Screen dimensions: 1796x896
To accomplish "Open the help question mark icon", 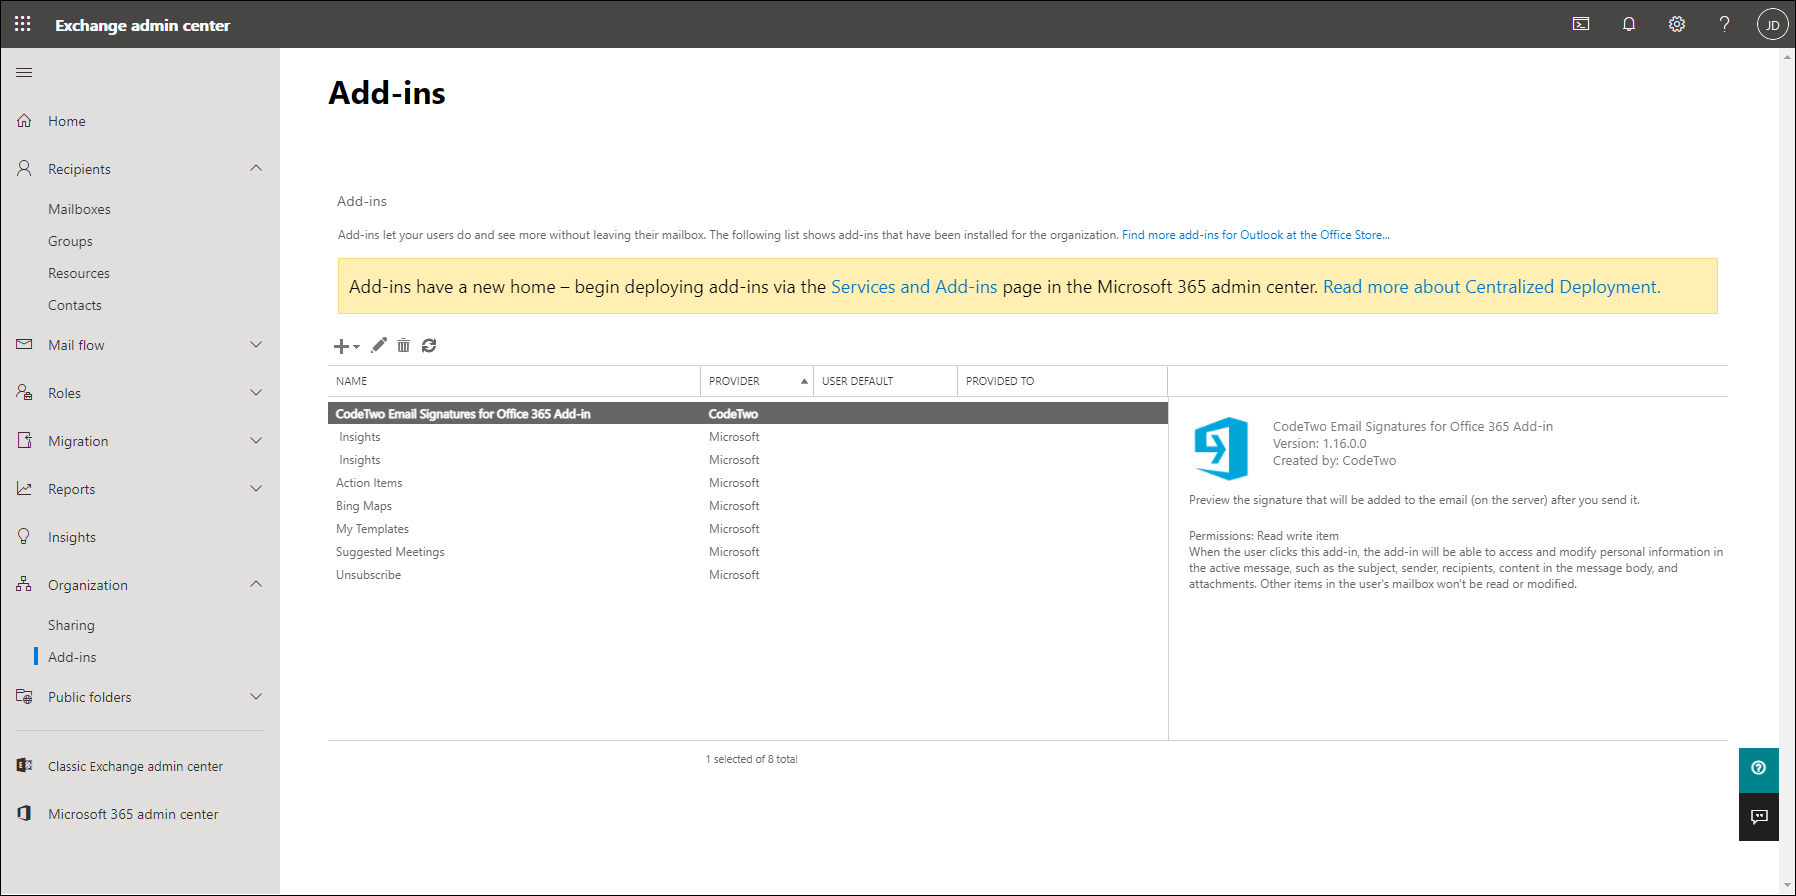I will [x=1725, y=24].
